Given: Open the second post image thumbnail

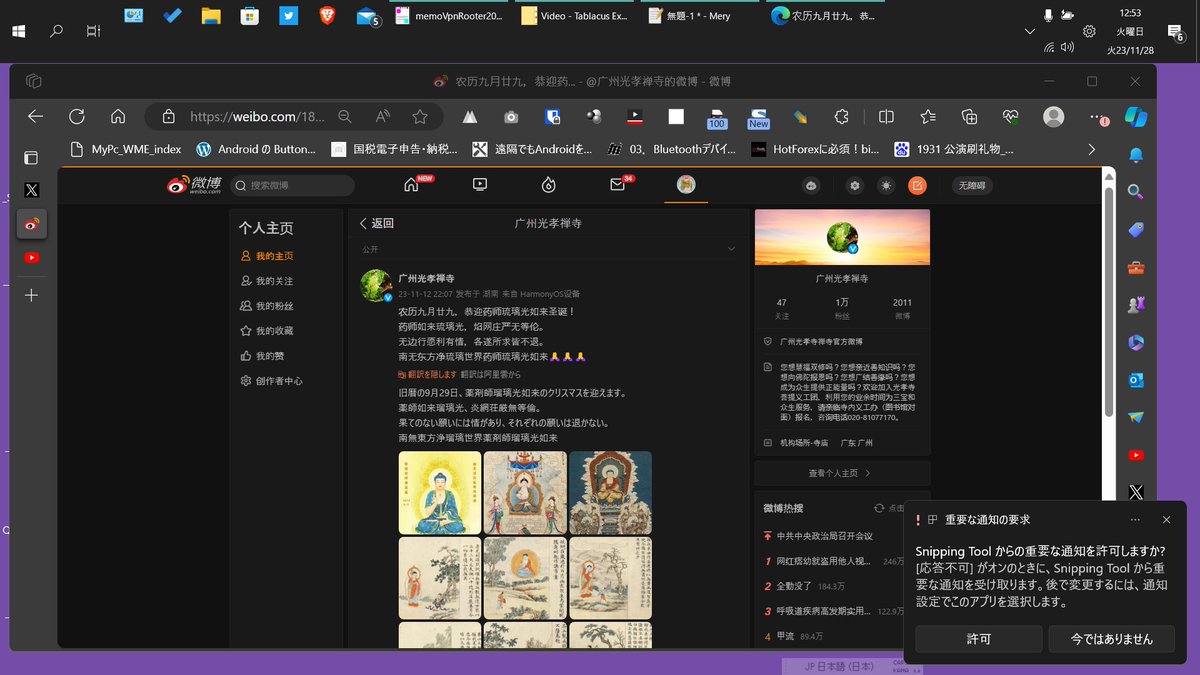Looking at the screenshot, I should (x=525, y=492).
